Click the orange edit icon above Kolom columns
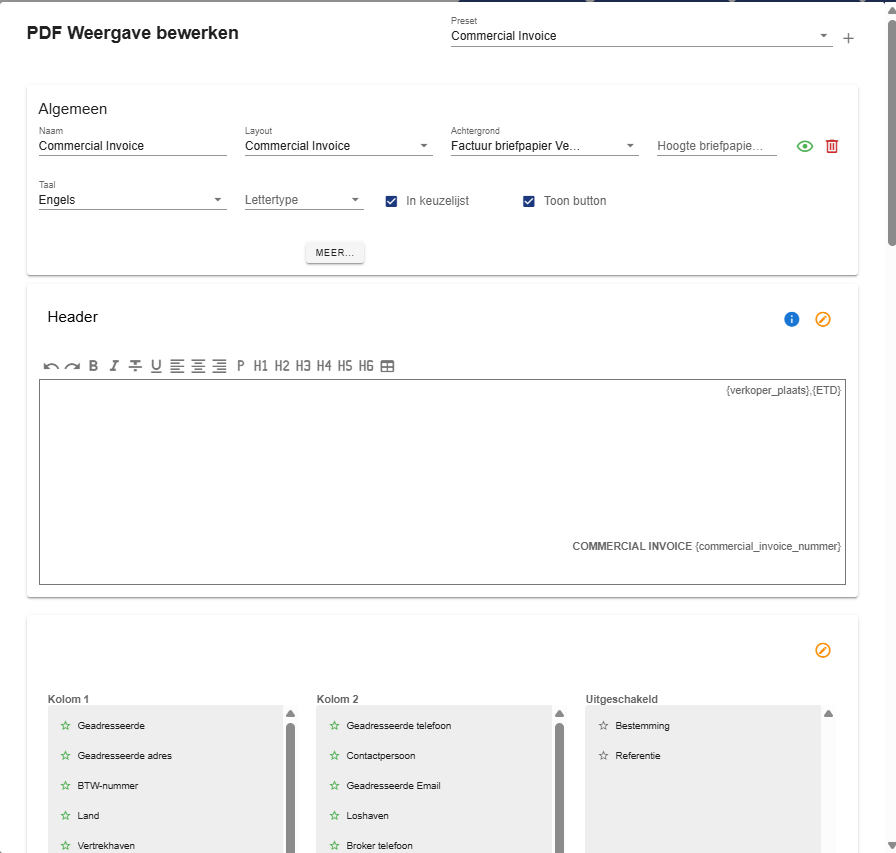This screenshot has height=853, width=896. pos(823,650)
